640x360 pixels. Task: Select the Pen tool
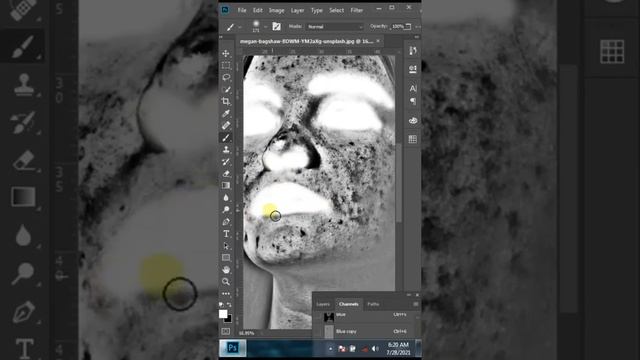point(226,222)
